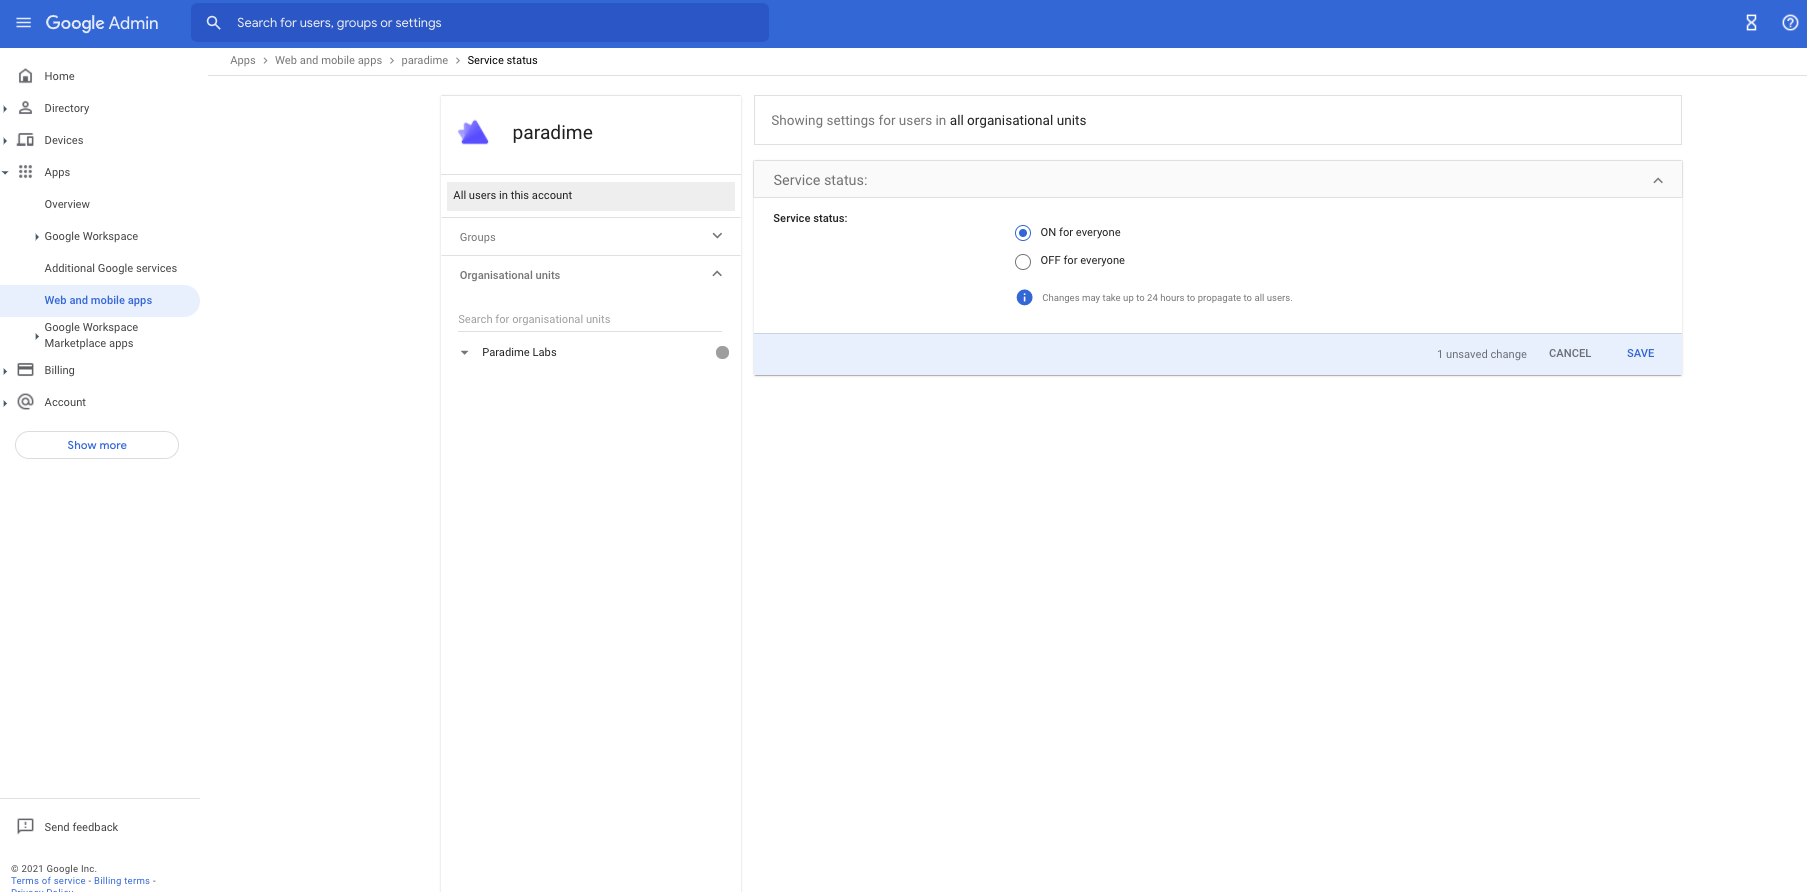Click the Home house icon
Screen dimensions: 1807x892
click(26, 76)
